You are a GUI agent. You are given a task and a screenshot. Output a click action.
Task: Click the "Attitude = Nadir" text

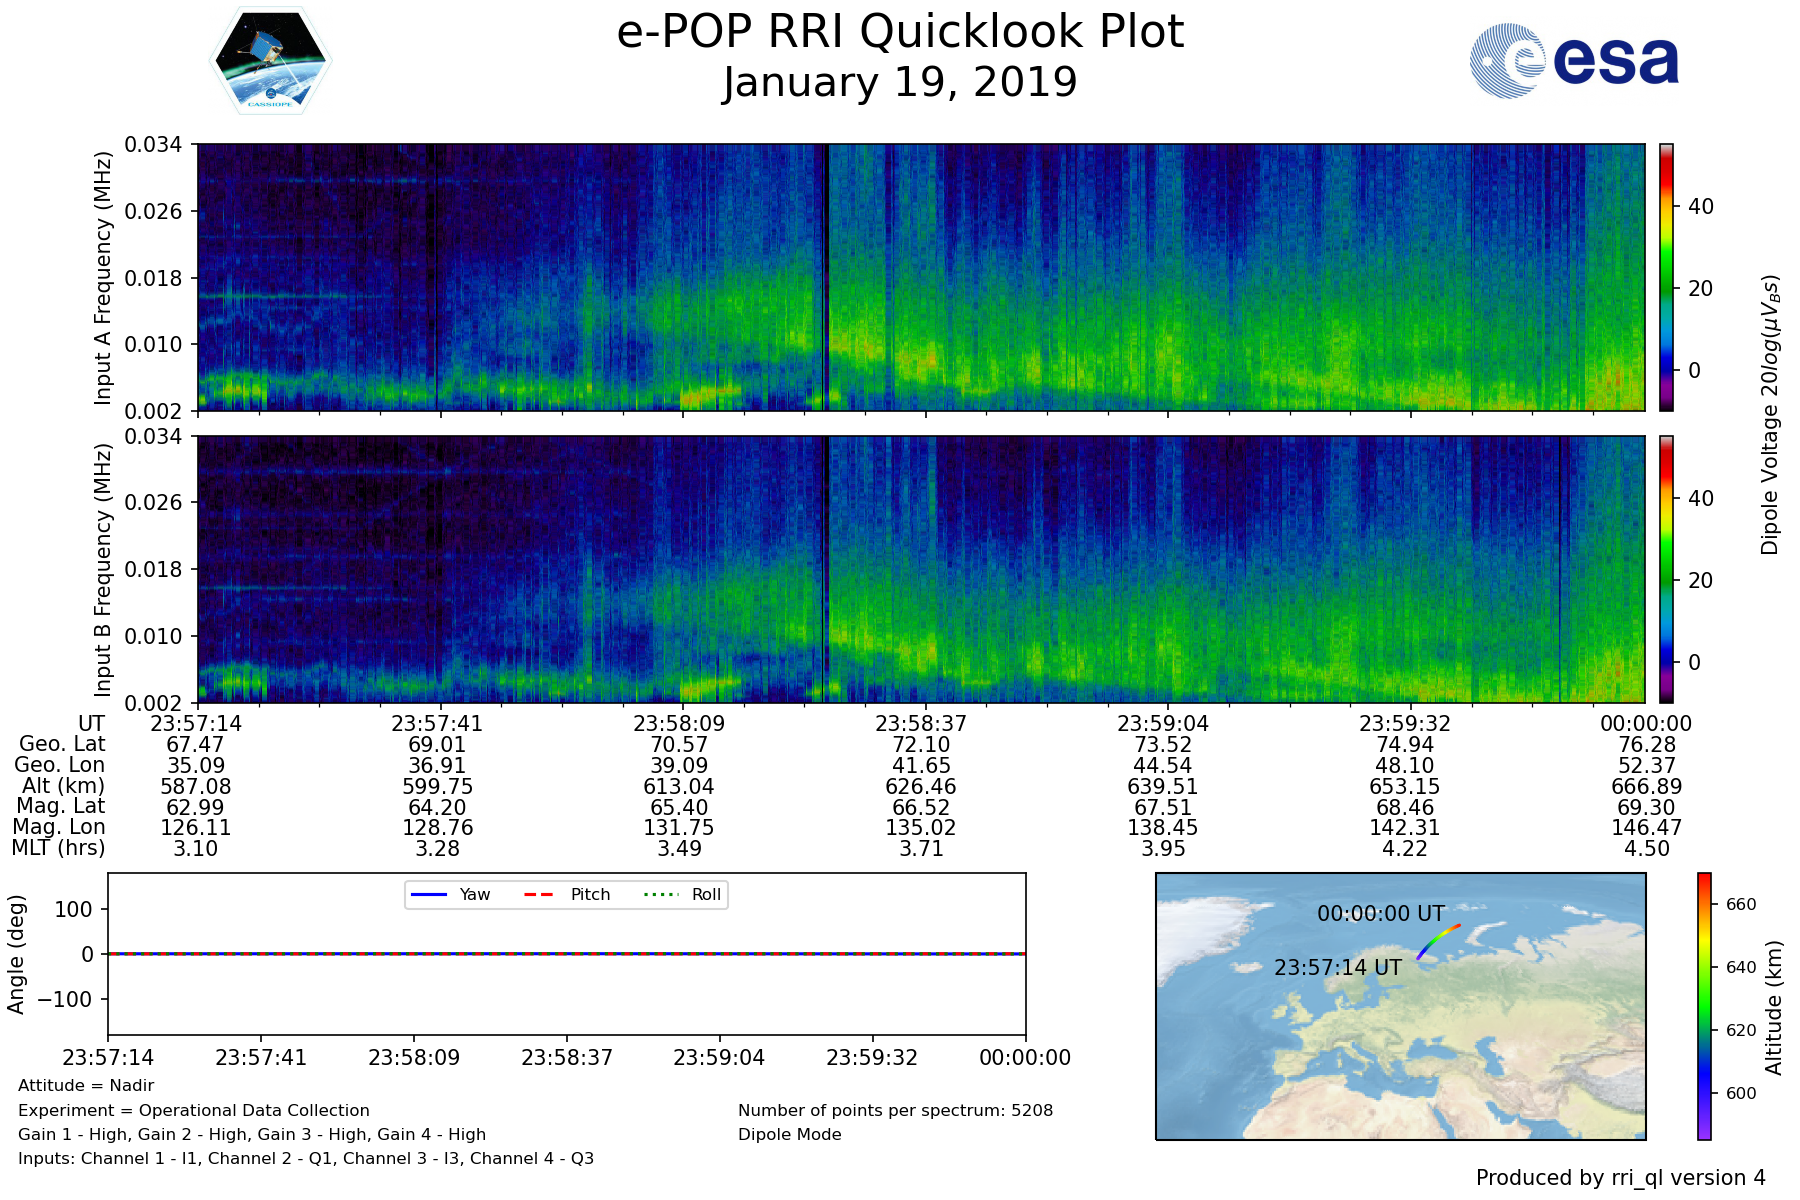pos(86,1086)
